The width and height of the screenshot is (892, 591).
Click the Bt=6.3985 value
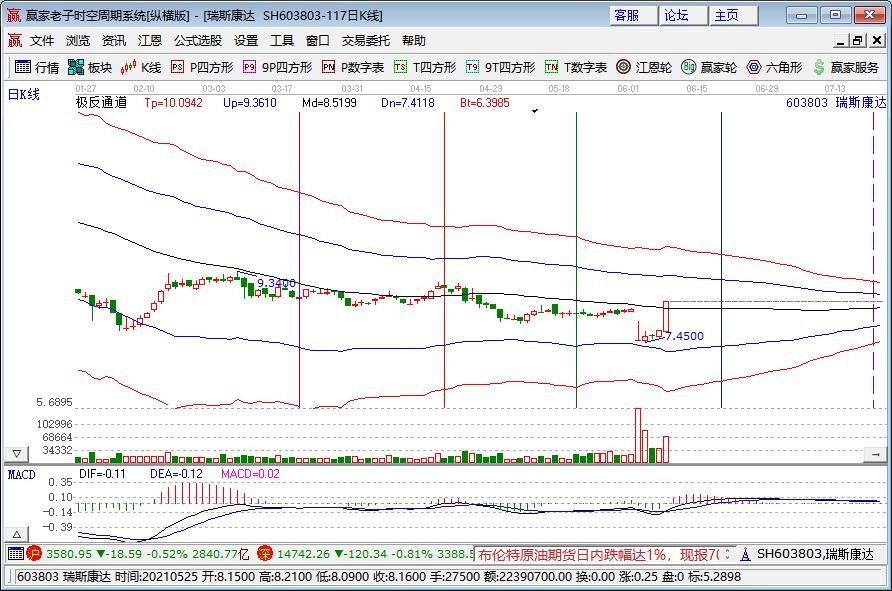(485, 102)
